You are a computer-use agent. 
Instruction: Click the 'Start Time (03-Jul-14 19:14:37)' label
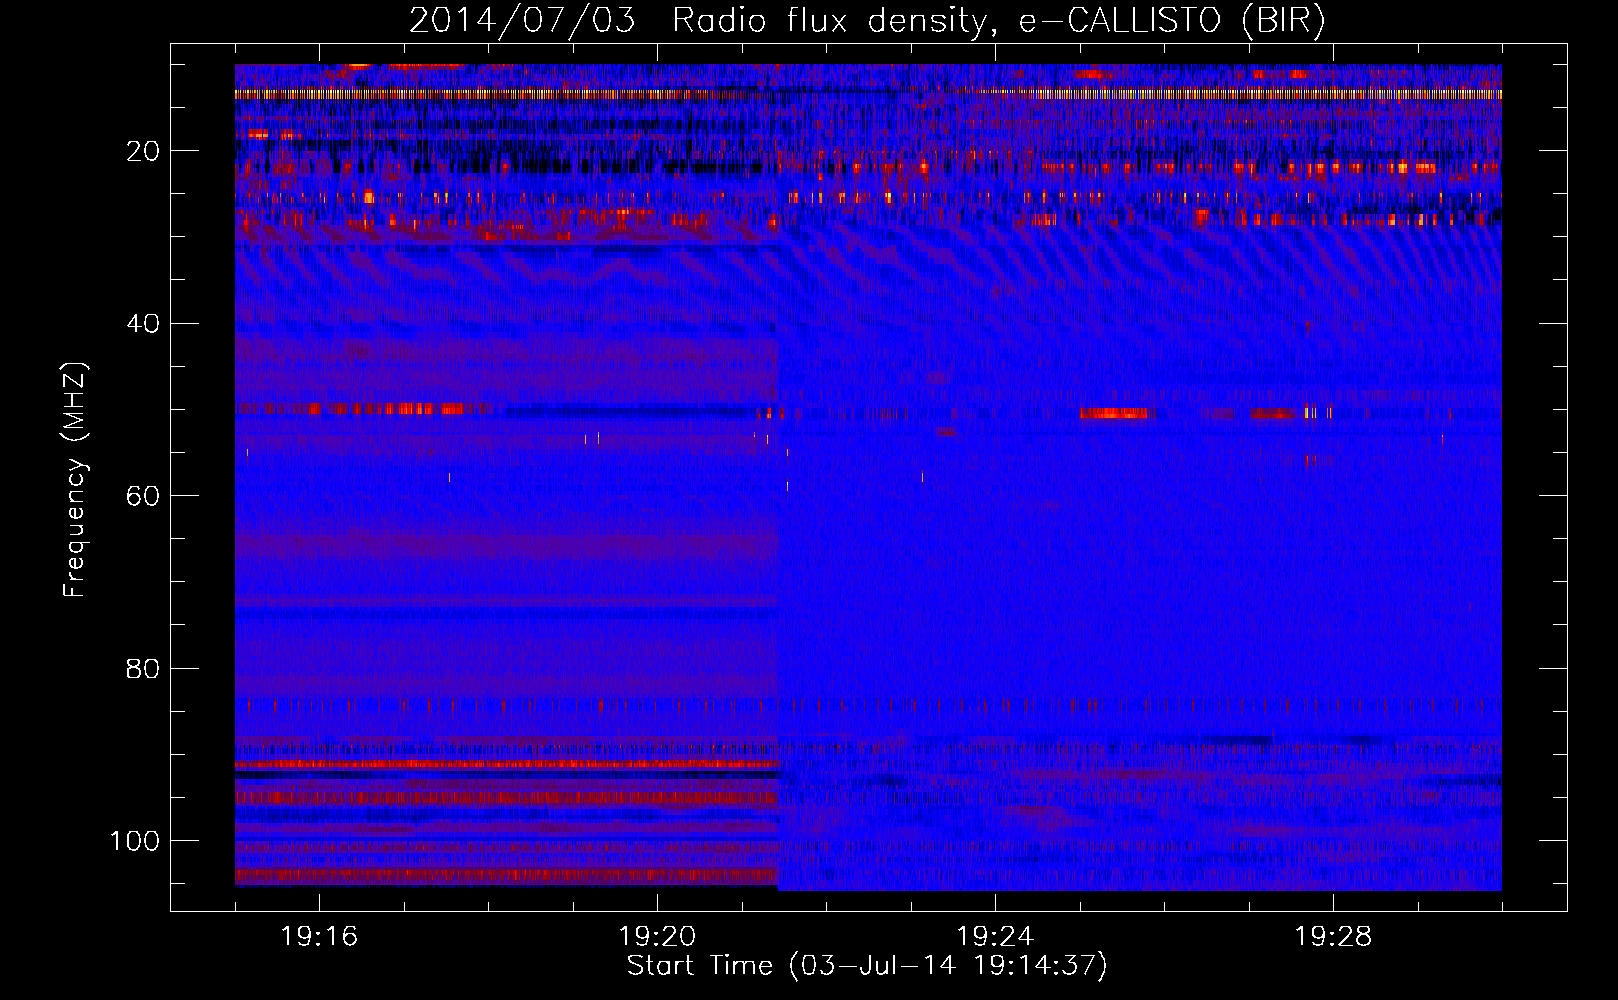point(867,966)
